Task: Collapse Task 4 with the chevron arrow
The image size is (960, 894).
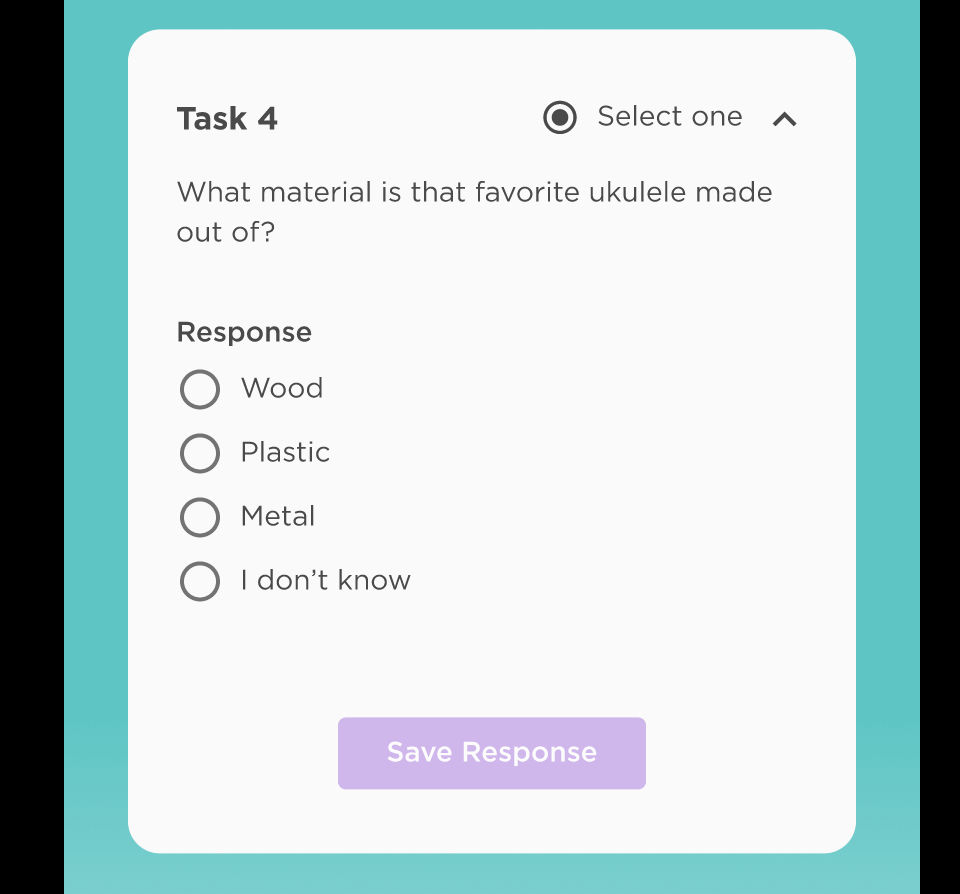Action: click(785, 120)
